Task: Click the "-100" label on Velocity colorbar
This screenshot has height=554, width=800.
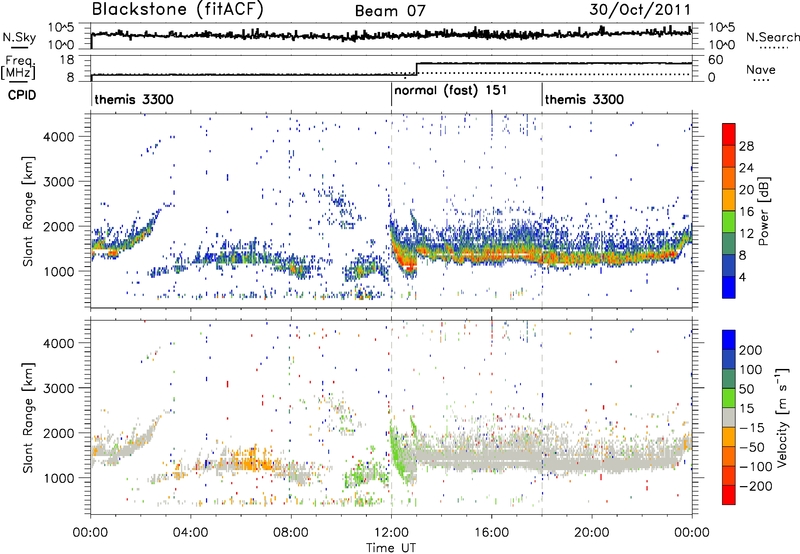Action: (756, 467)
